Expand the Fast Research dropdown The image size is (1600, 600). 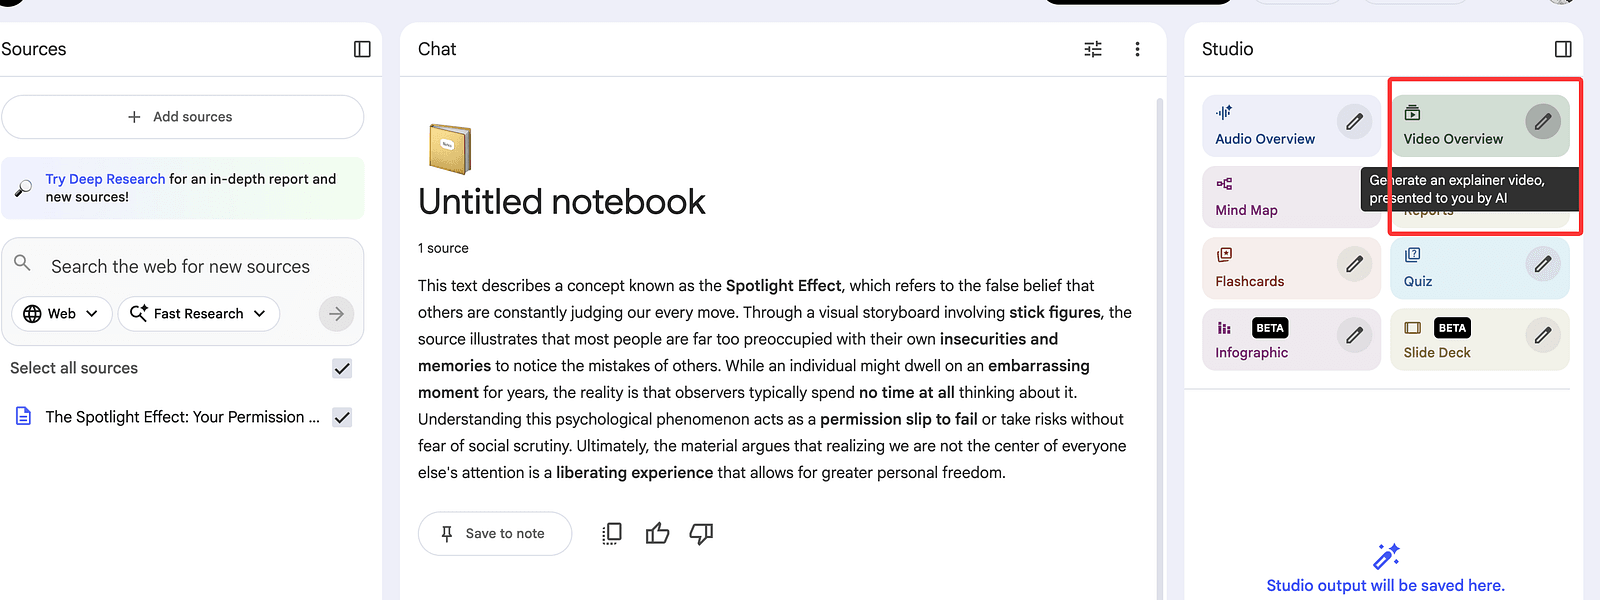[x=198, y=314]
